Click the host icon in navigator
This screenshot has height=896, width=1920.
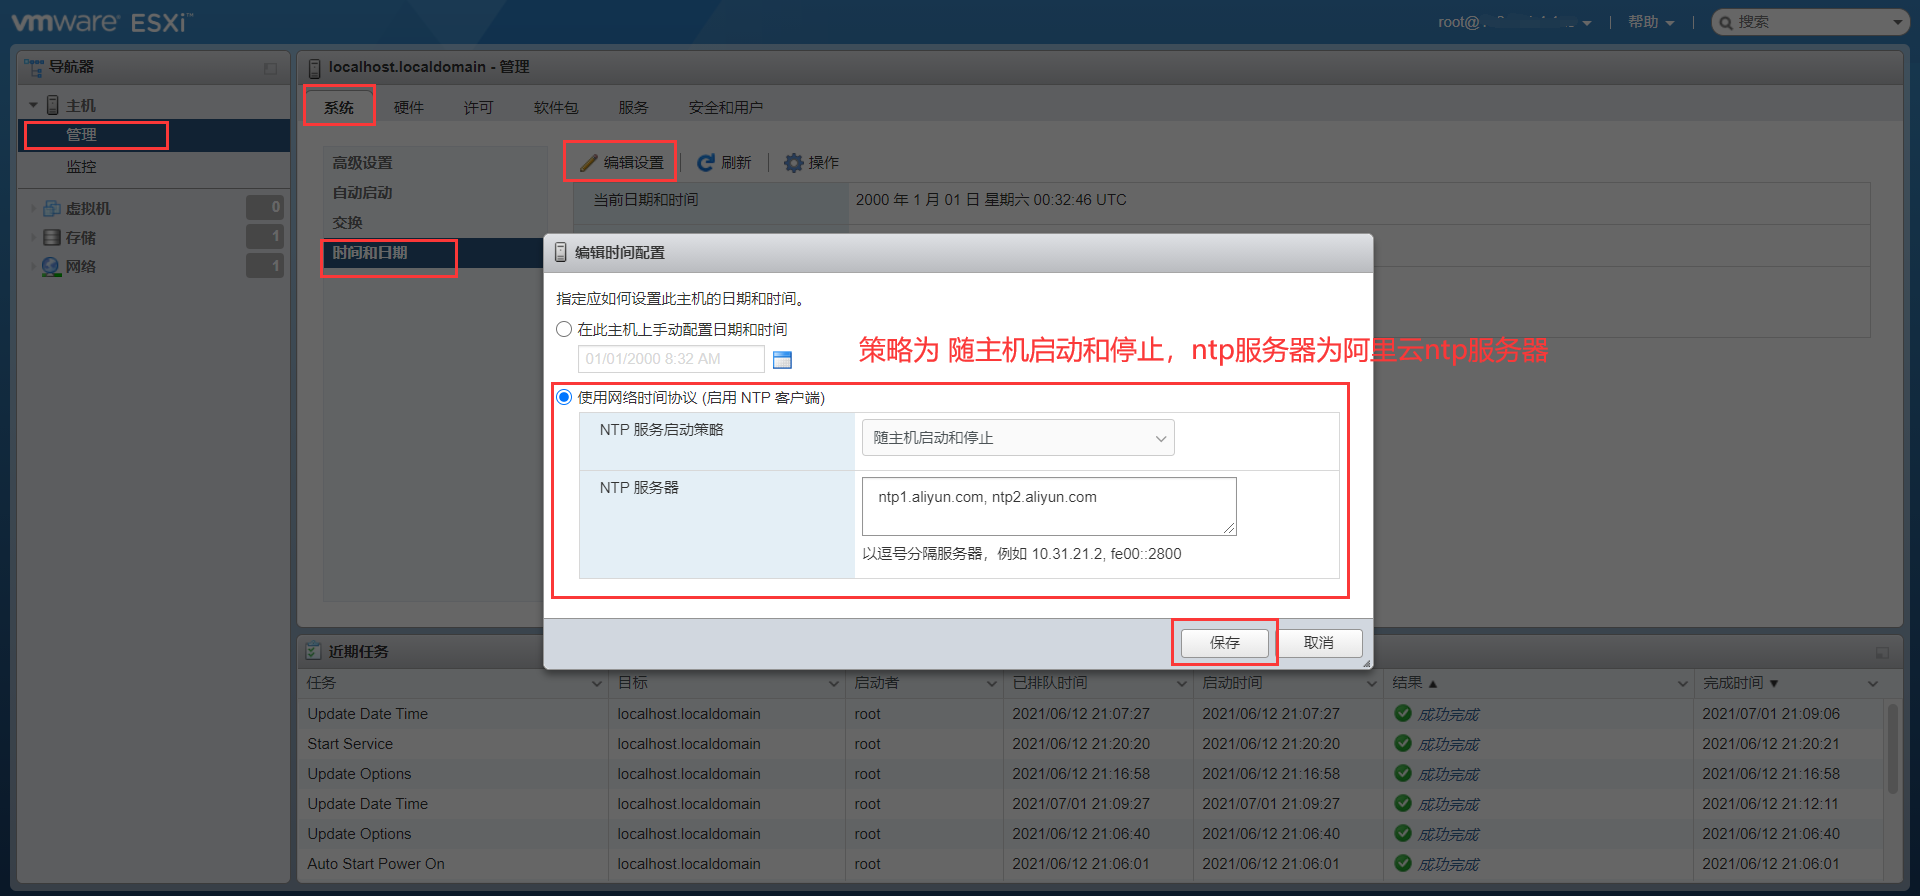coord(53,105)
